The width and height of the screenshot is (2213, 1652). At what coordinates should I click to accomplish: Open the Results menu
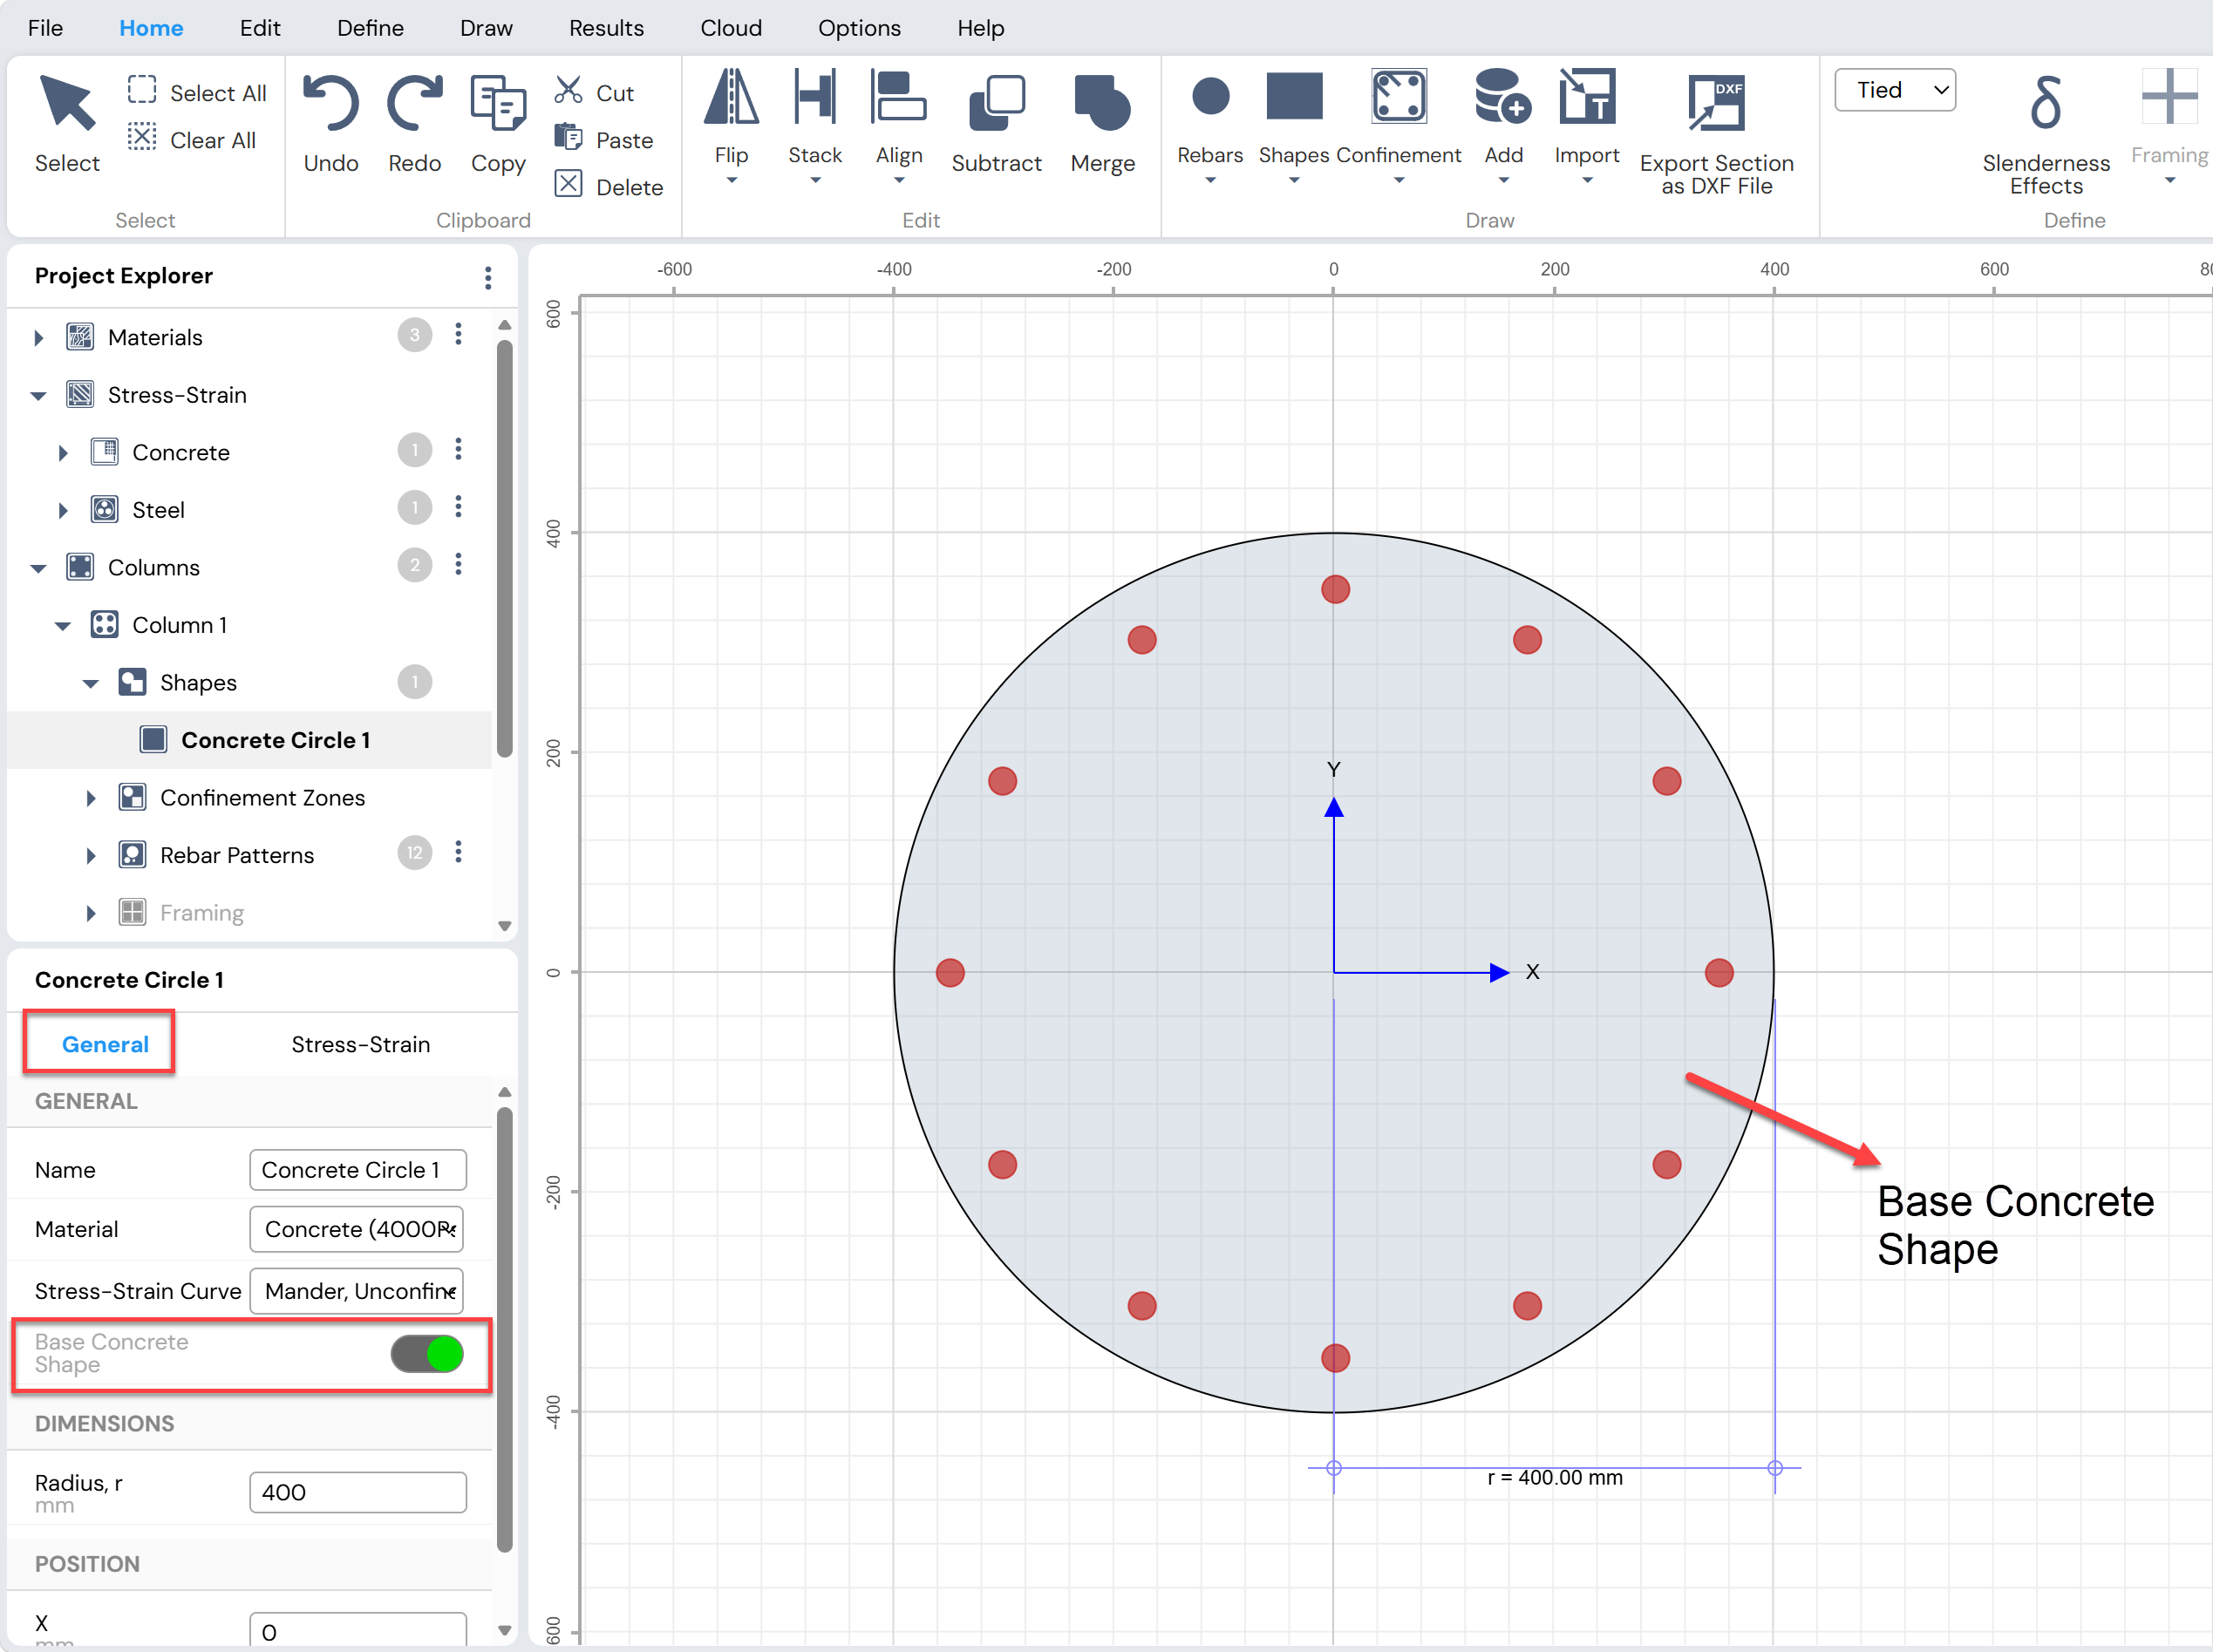click(x=606, y=28)
